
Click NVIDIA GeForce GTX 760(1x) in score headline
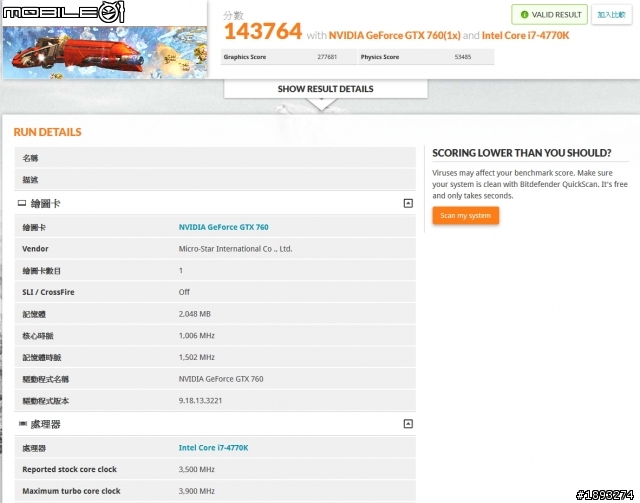(394, 36)
